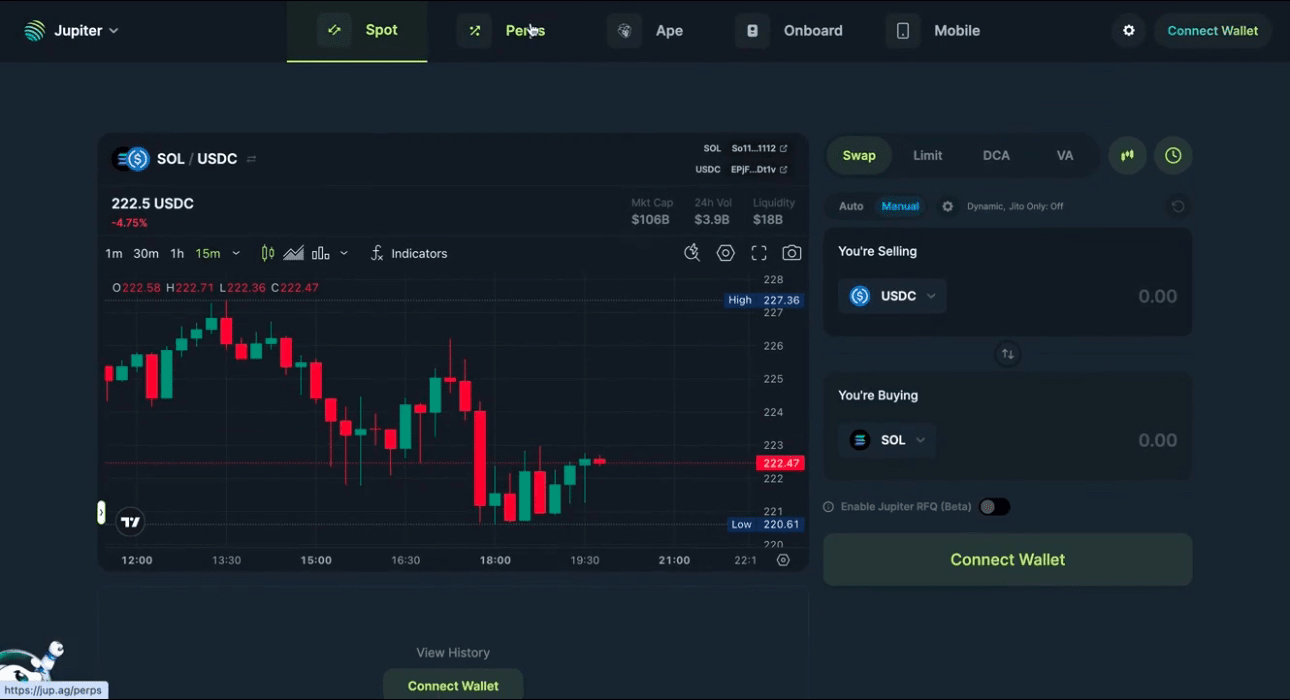The height and width of the screenshot is (700, 1290).
Task: Set chart interval to 30m
Action: click(146, 254)
